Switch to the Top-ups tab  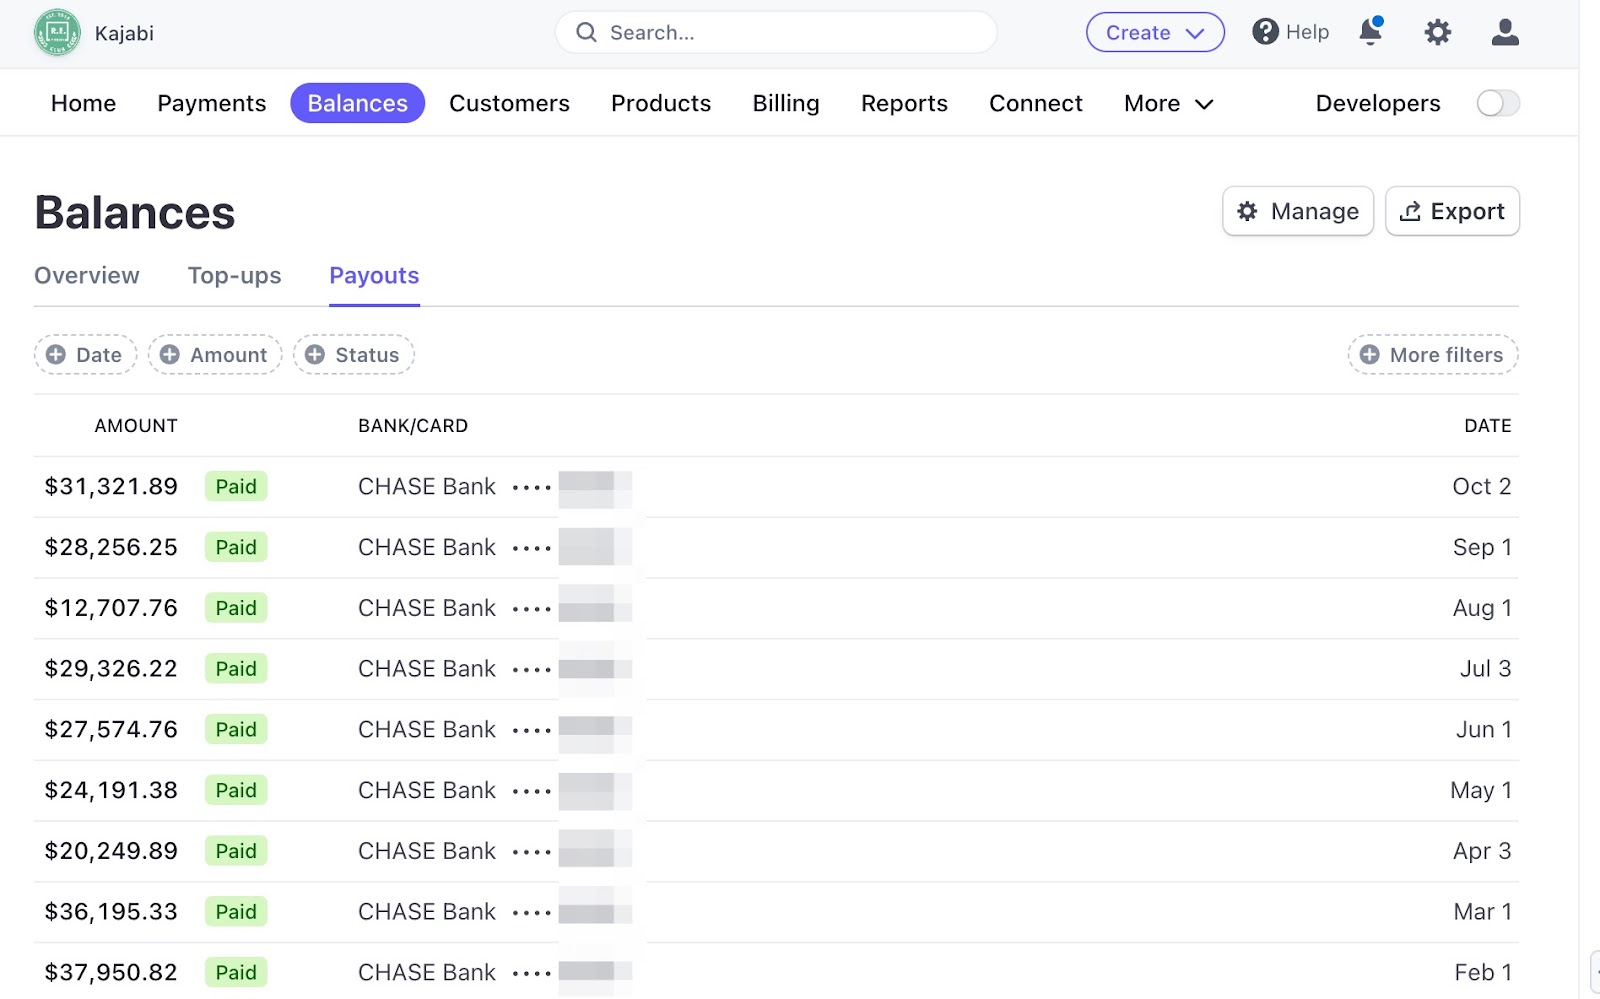(x=234, y=276)
